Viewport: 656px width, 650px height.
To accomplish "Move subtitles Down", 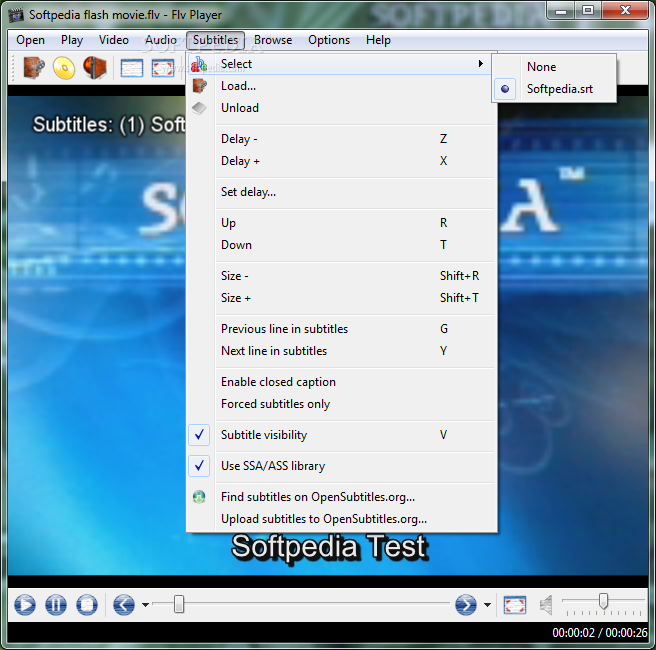I will tap(341, 245).
